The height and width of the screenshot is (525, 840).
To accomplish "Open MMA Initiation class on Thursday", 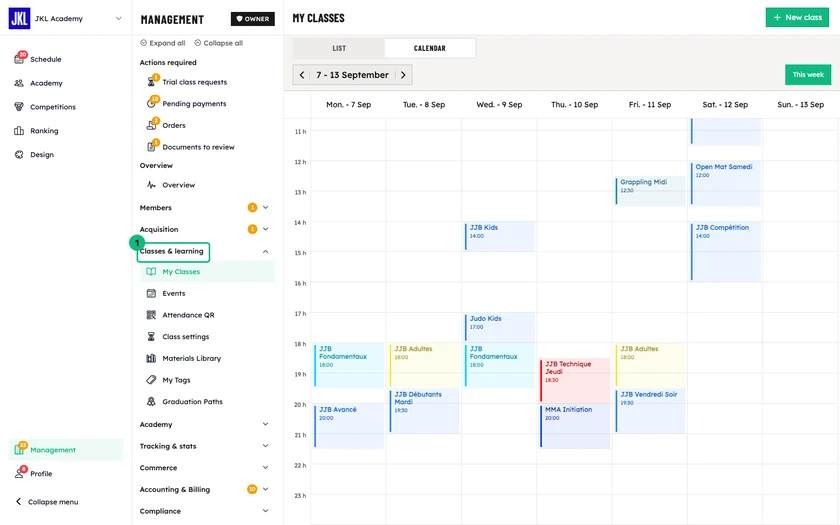I will point(575,426).
